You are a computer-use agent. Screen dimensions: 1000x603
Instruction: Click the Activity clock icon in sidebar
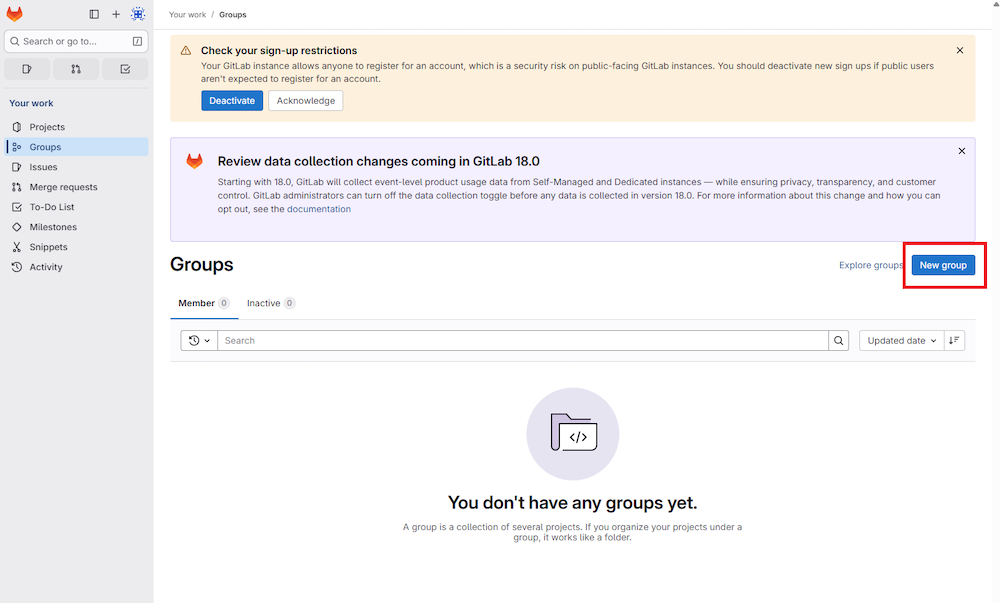pos(17,267)
